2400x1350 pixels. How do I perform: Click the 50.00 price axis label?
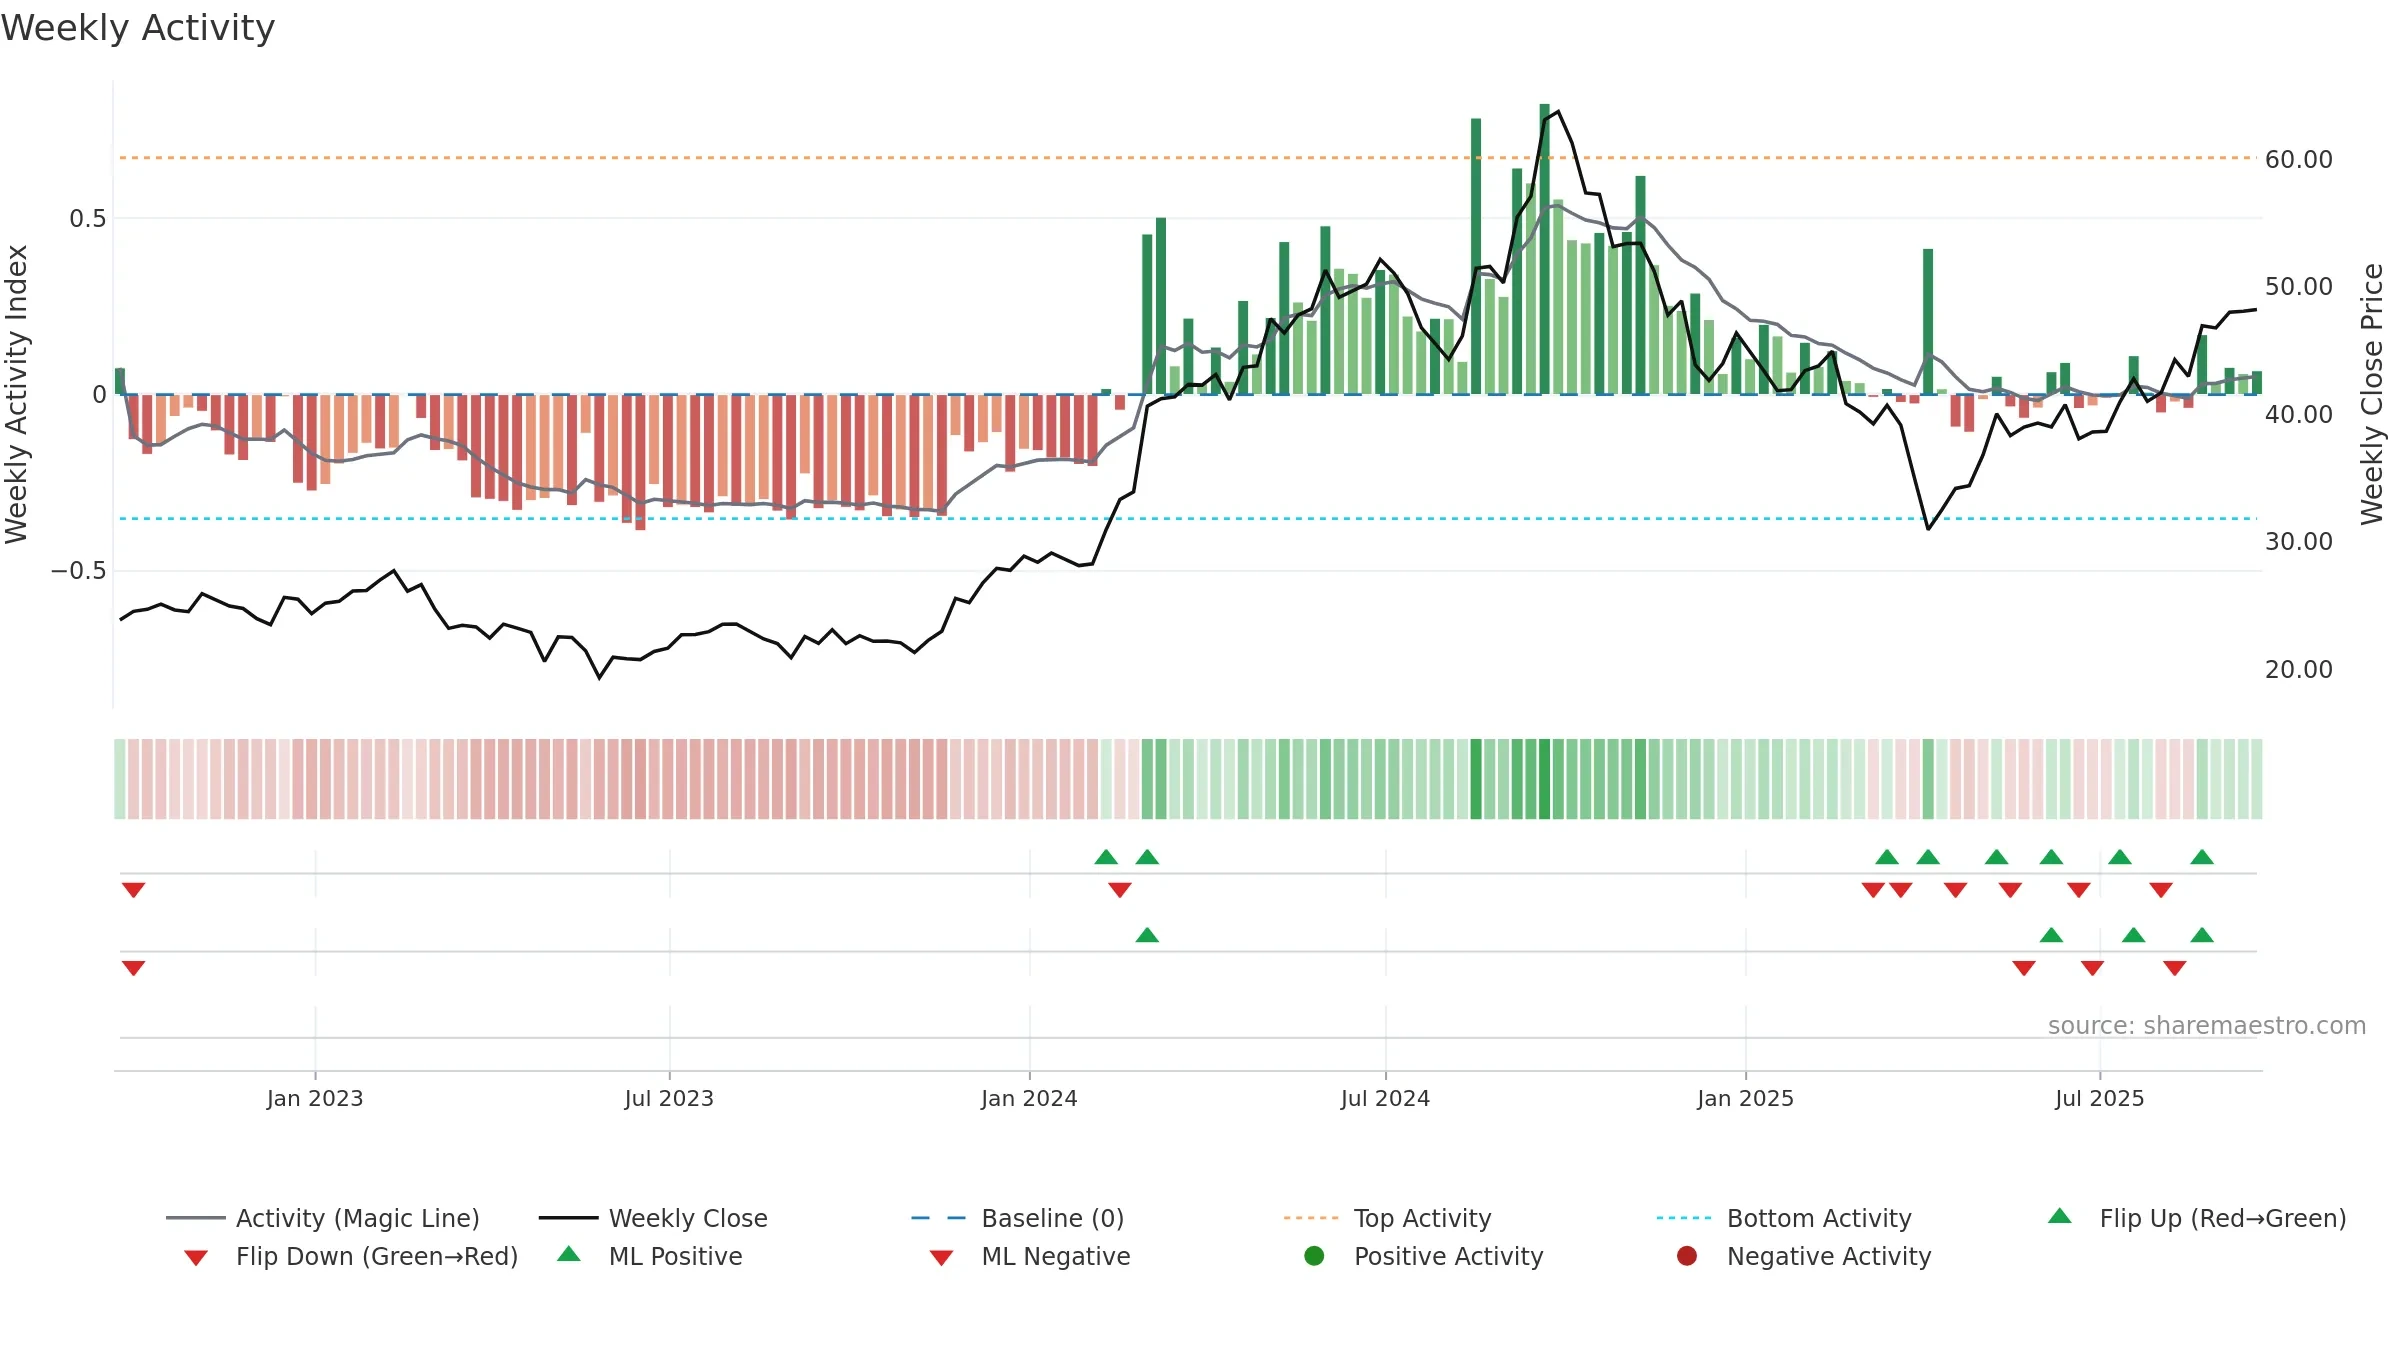click(x=2298, y=286)
